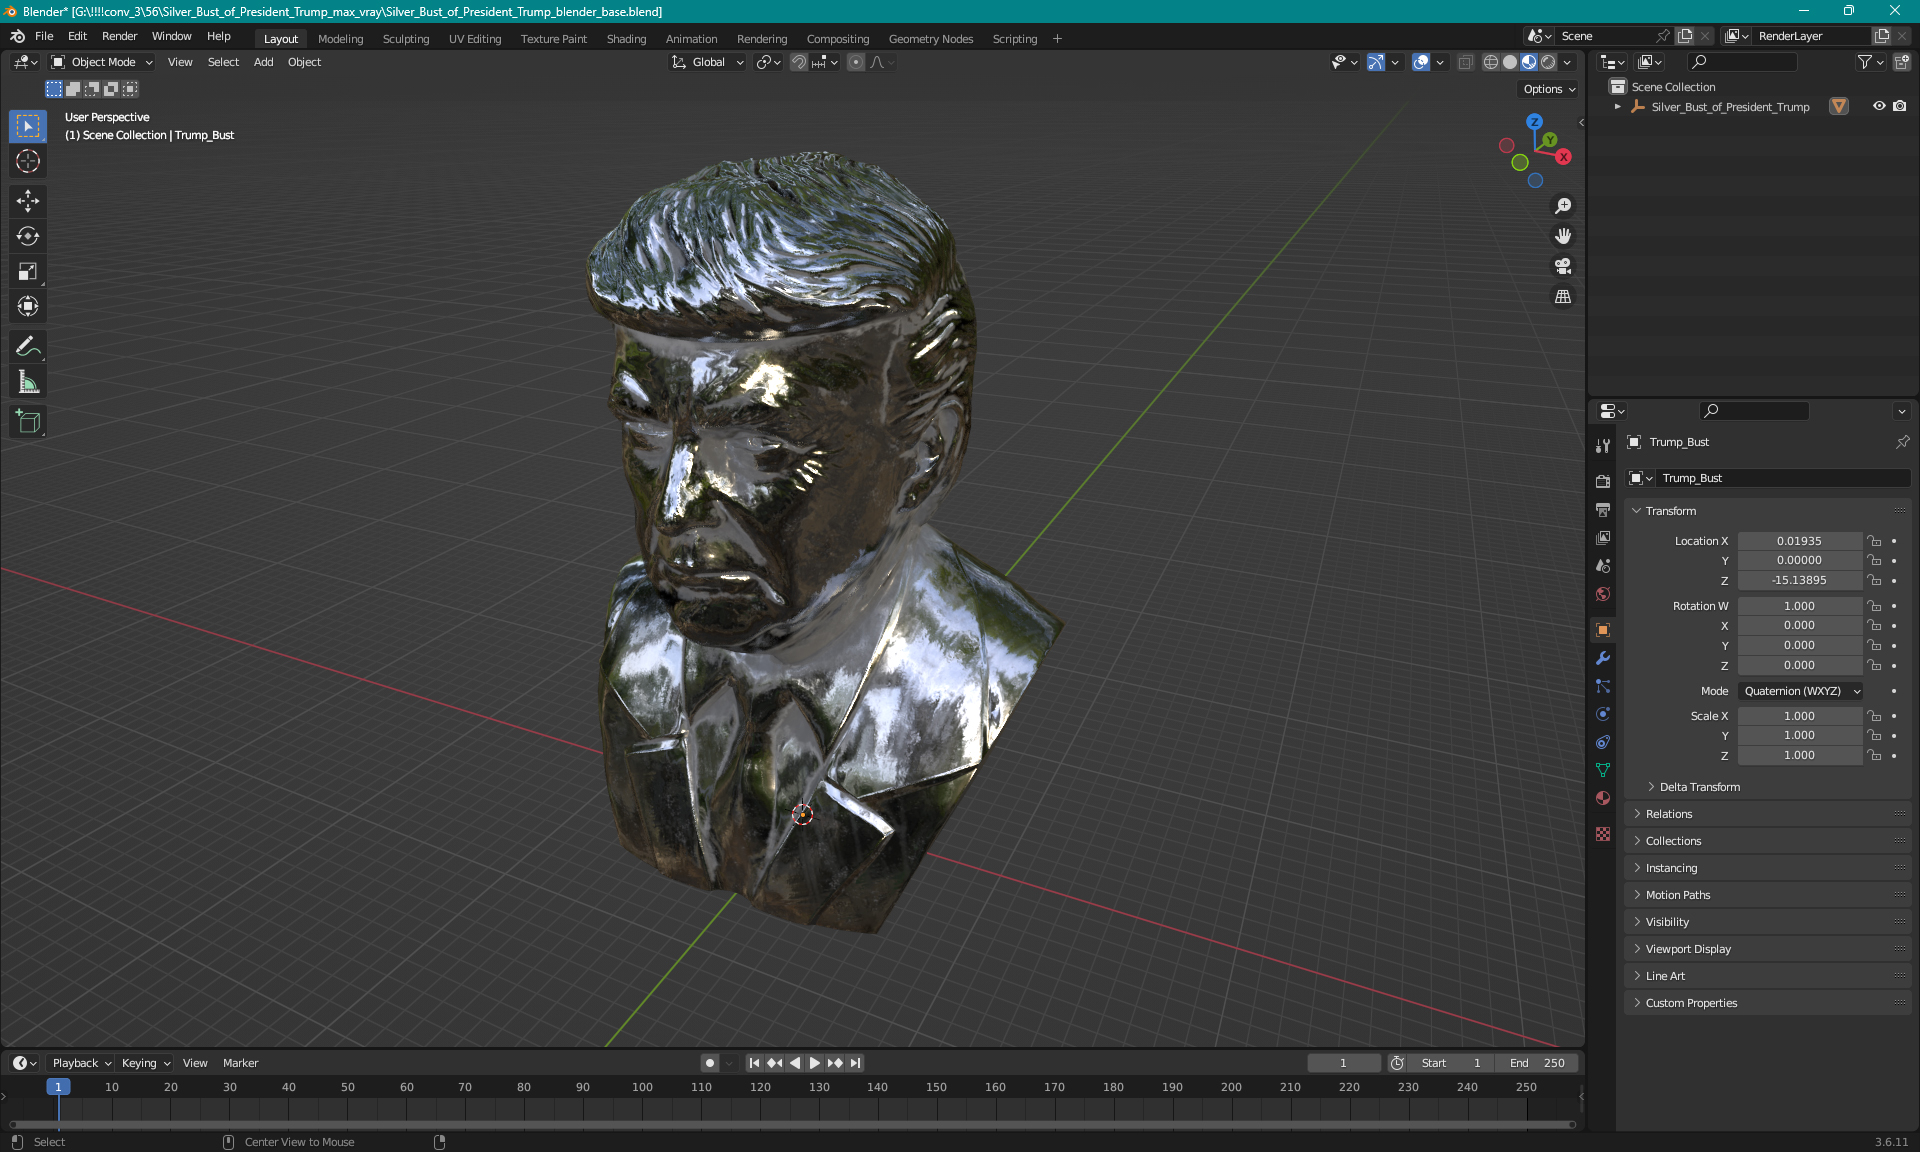Open the Material properties tab
The width and height of the screenshot is (1920, 1152).
(x=1603, y=798)
